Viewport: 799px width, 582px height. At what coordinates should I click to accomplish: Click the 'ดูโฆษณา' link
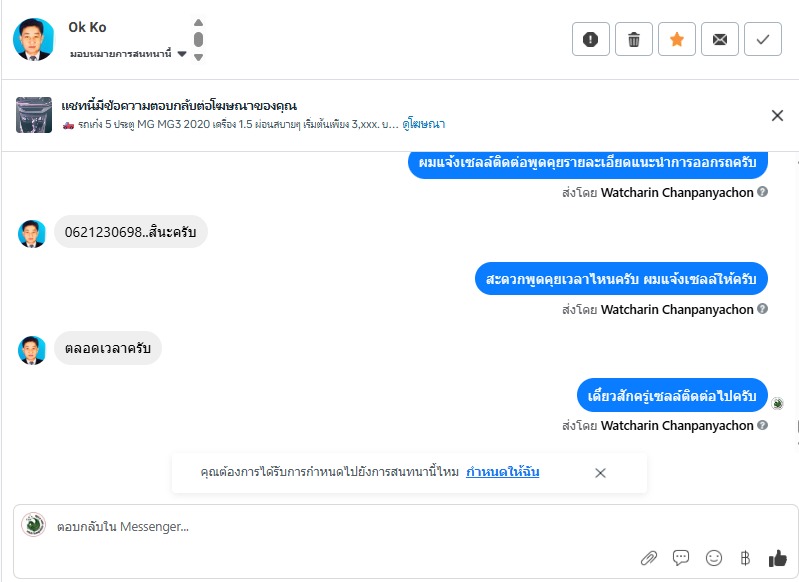coord(424,124)
